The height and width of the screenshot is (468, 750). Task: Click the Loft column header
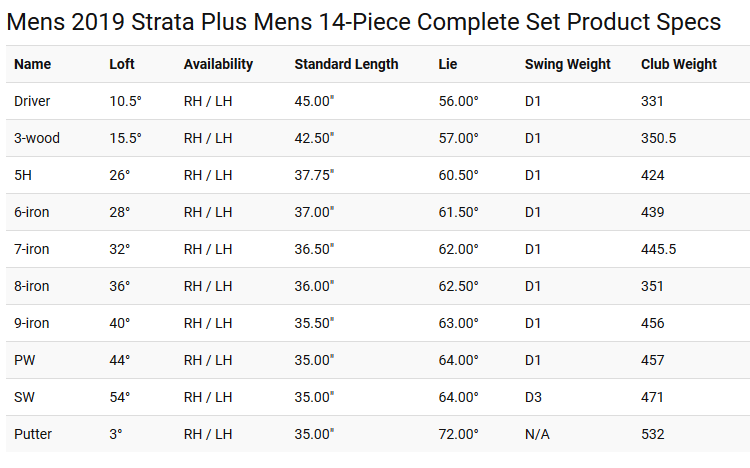coord(121,64)
